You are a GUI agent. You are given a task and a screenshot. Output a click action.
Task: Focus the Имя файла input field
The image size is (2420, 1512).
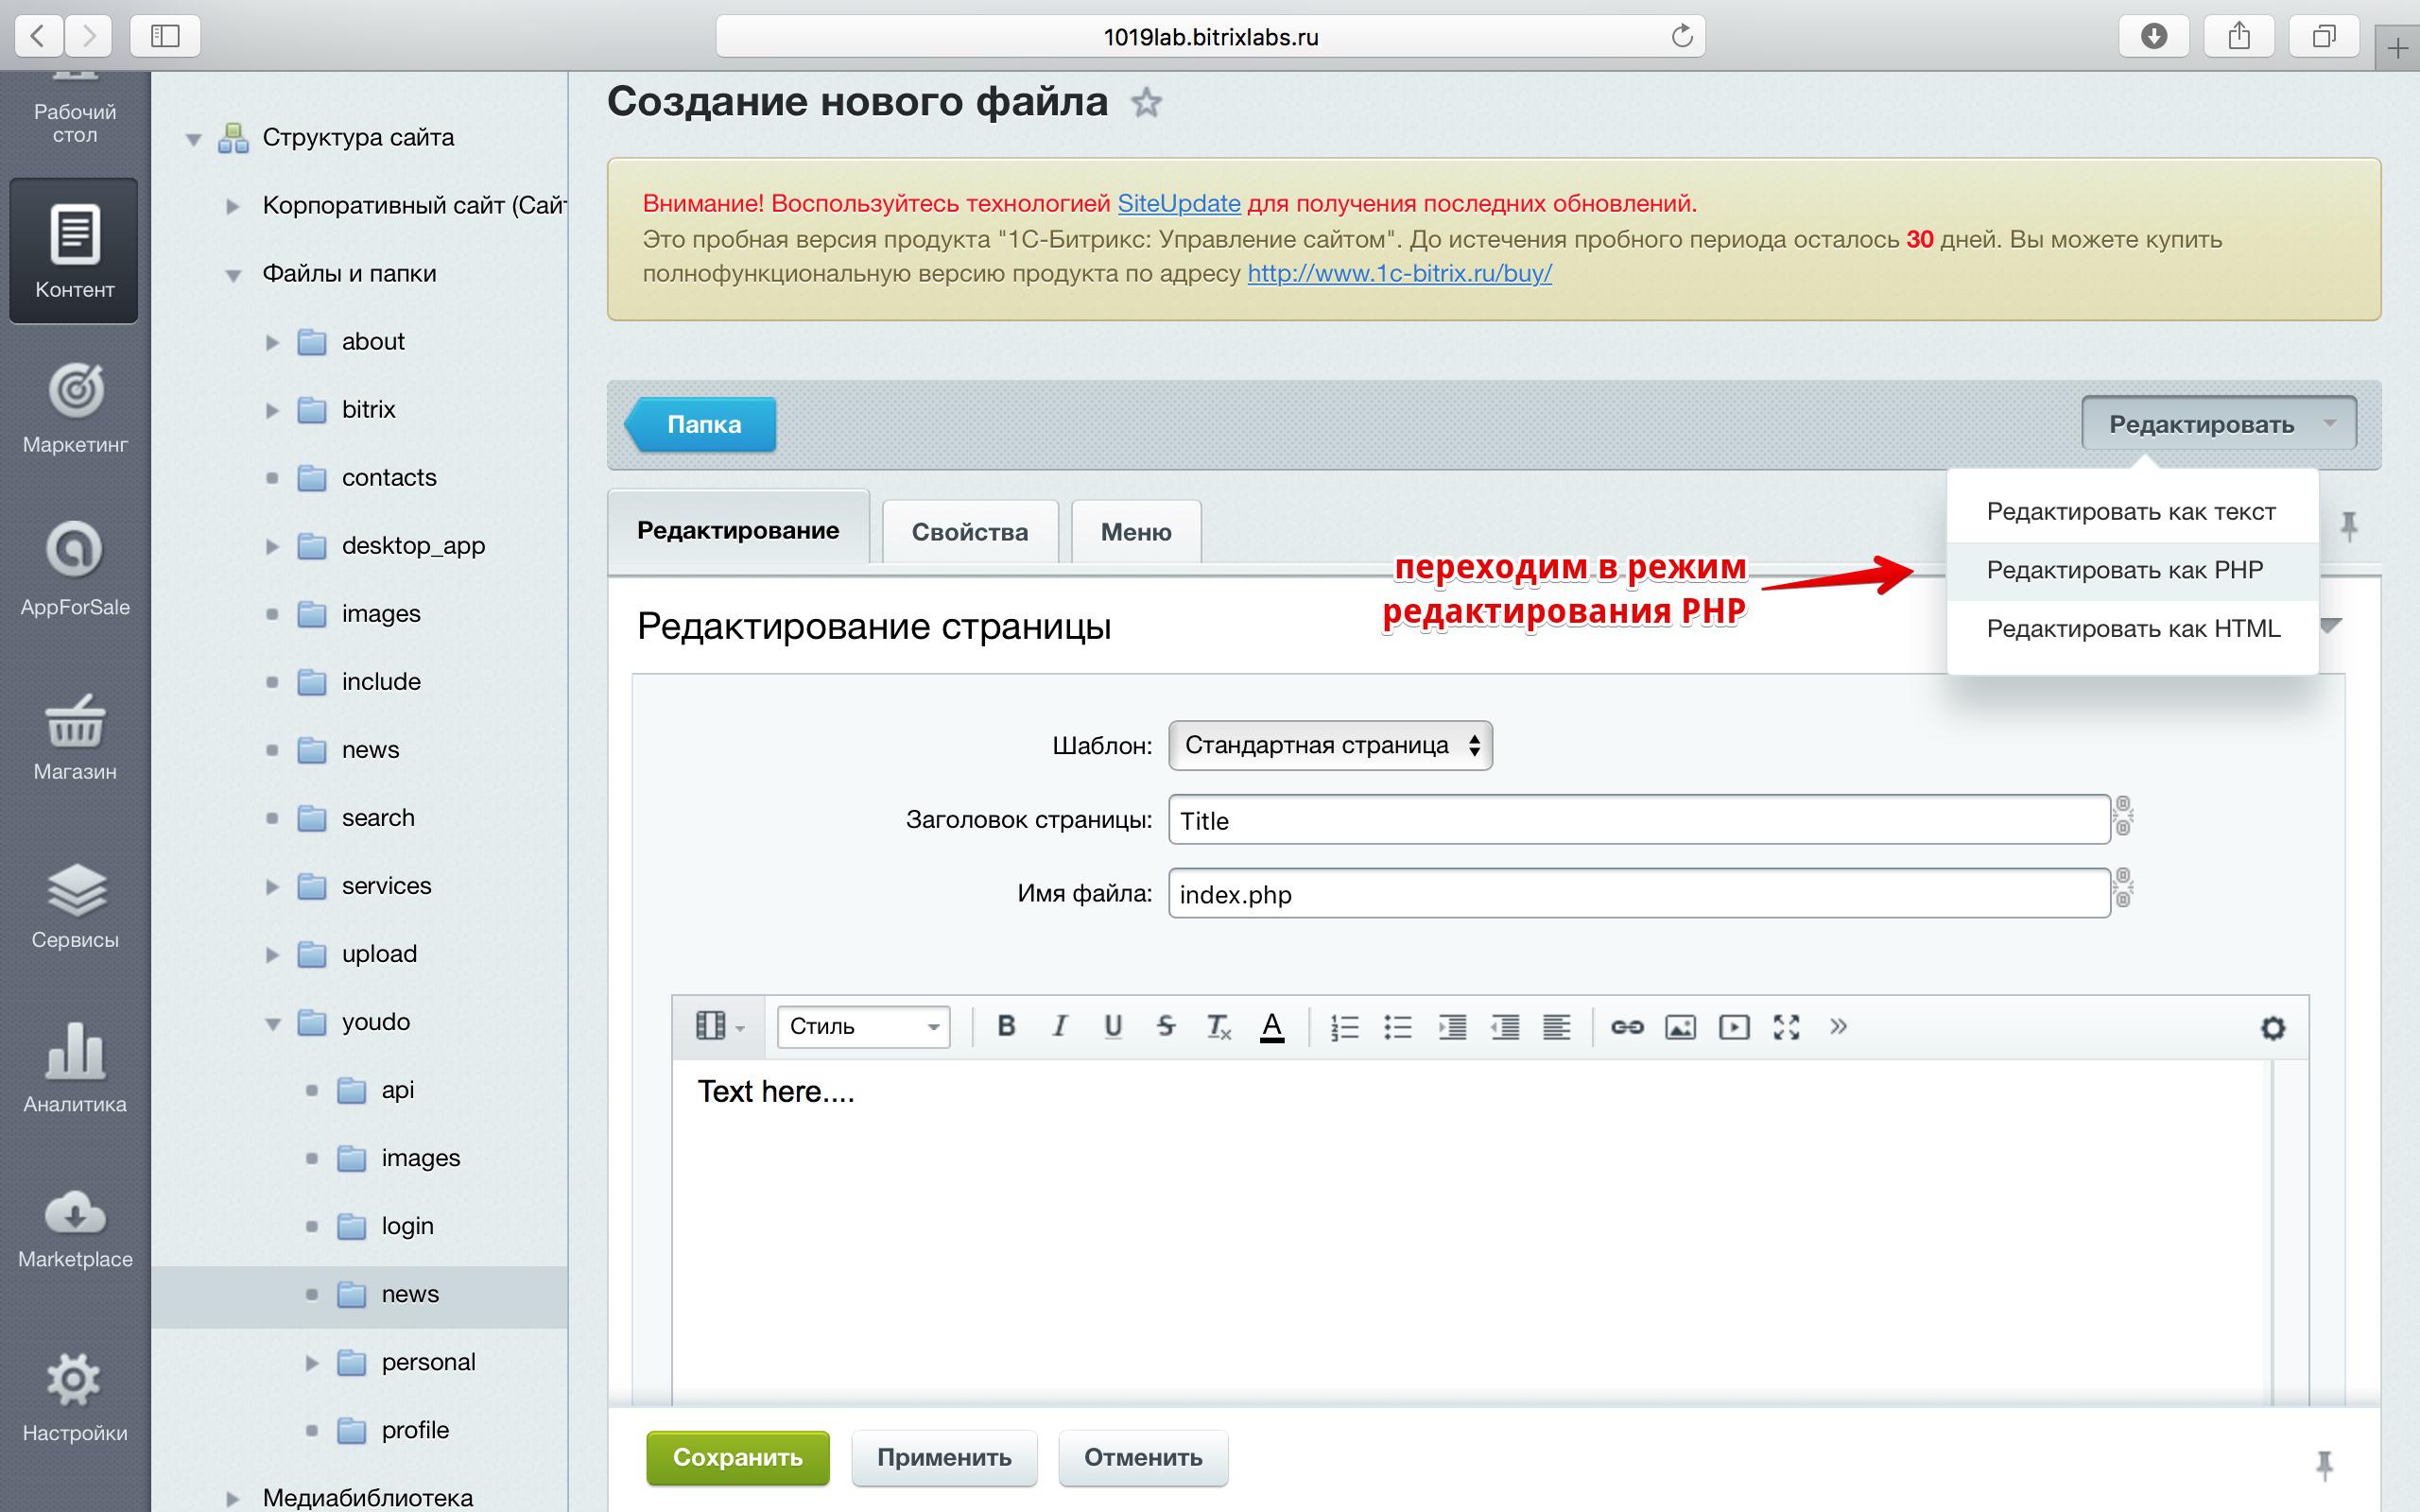pyautogui.click(x=1639, y=894)
